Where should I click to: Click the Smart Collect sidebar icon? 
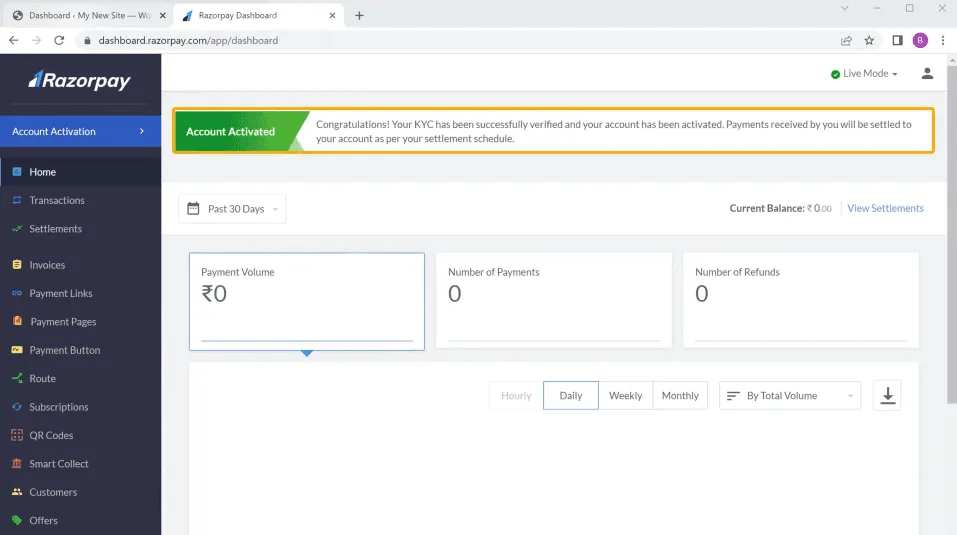click(x=17, y=464)
